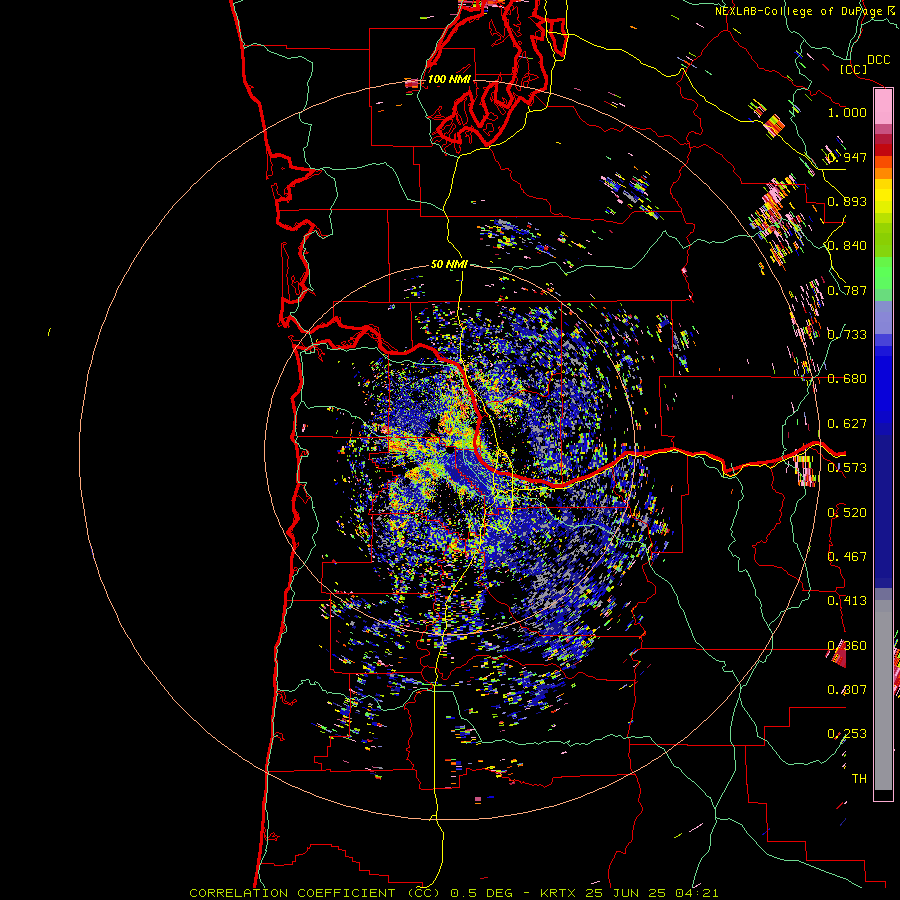Click the 0.947 value on the color scale
Screen dimensions: 900x900
(847, 157)
